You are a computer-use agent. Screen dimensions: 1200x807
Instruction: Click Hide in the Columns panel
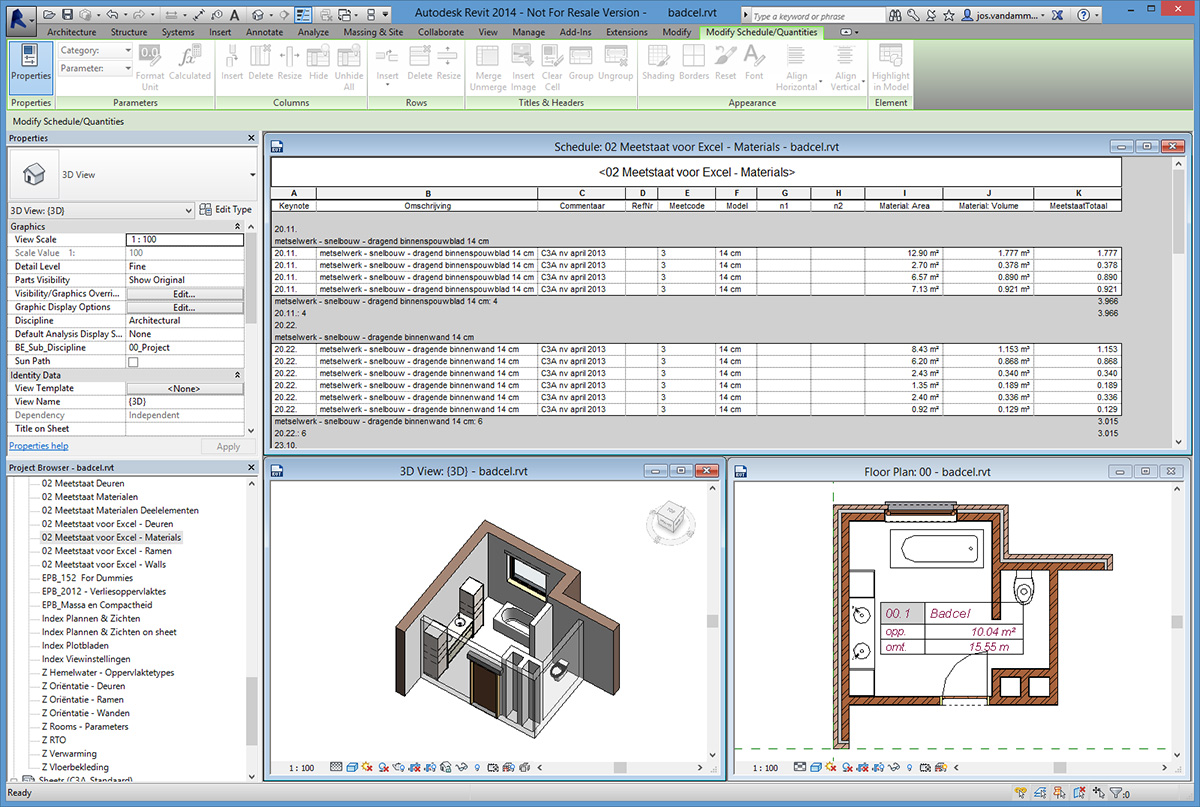click(318, 62)
